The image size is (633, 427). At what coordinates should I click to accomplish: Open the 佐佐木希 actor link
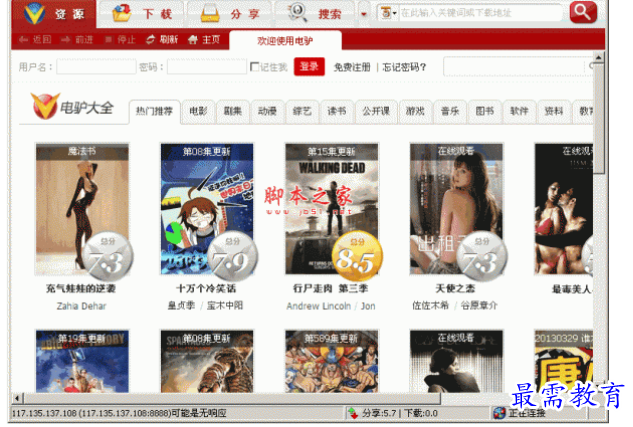point(430,306)
